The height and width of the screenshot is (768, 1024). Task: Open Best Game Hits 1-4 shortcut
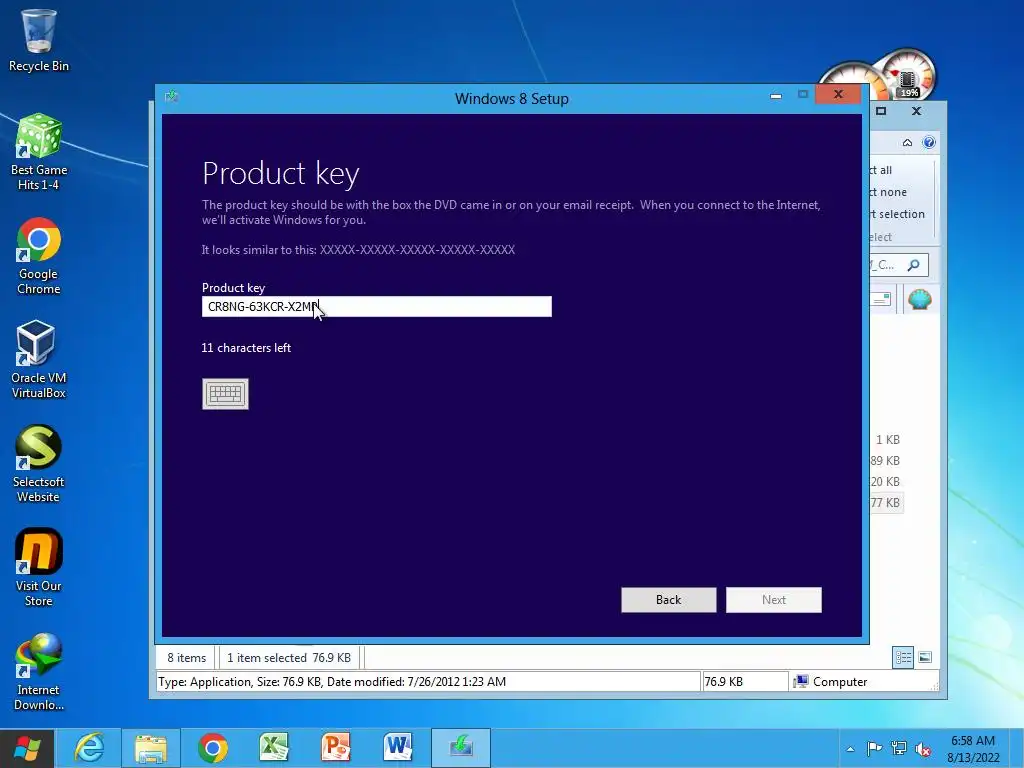point(39,152)
